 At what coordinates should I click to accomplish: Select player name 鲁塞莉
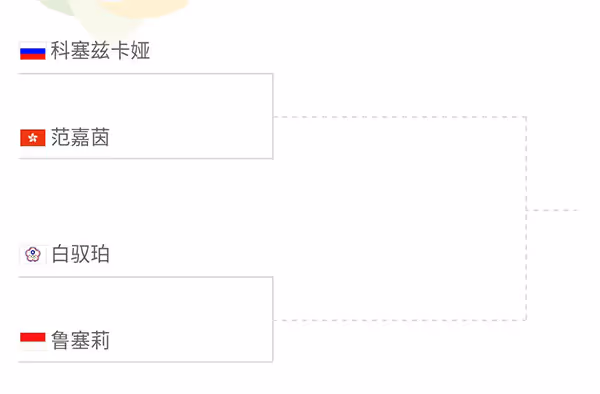[80, 341]
